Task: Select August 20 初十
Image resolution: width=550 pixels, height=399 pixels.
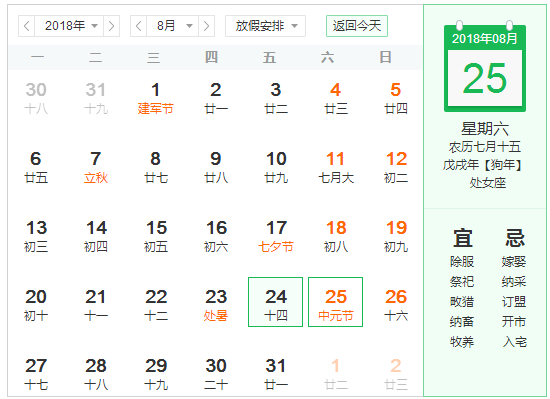Action: tap(36, 305)
